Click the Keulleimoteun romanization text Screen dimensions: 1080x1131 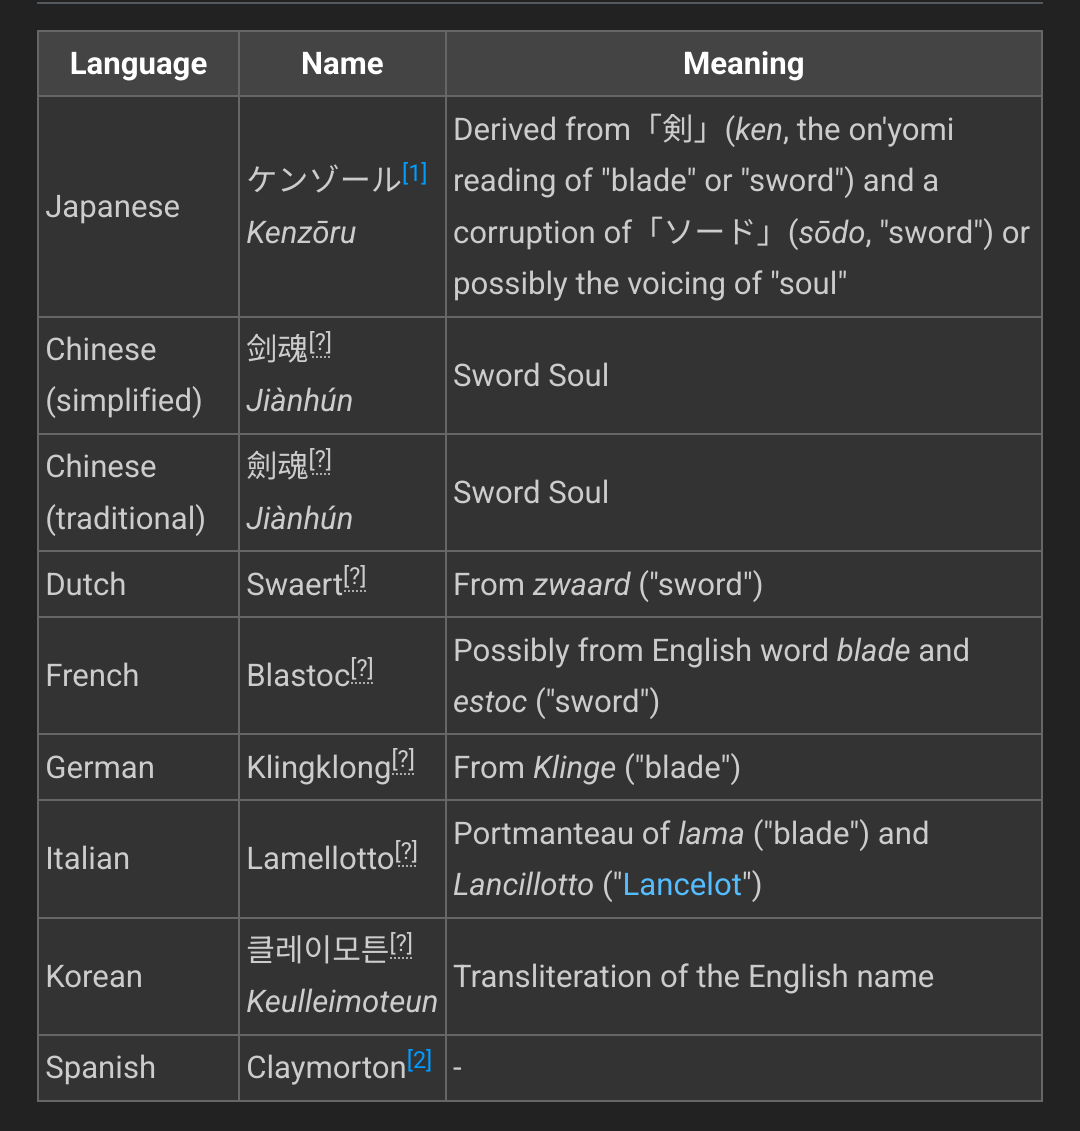[342, 1002]
